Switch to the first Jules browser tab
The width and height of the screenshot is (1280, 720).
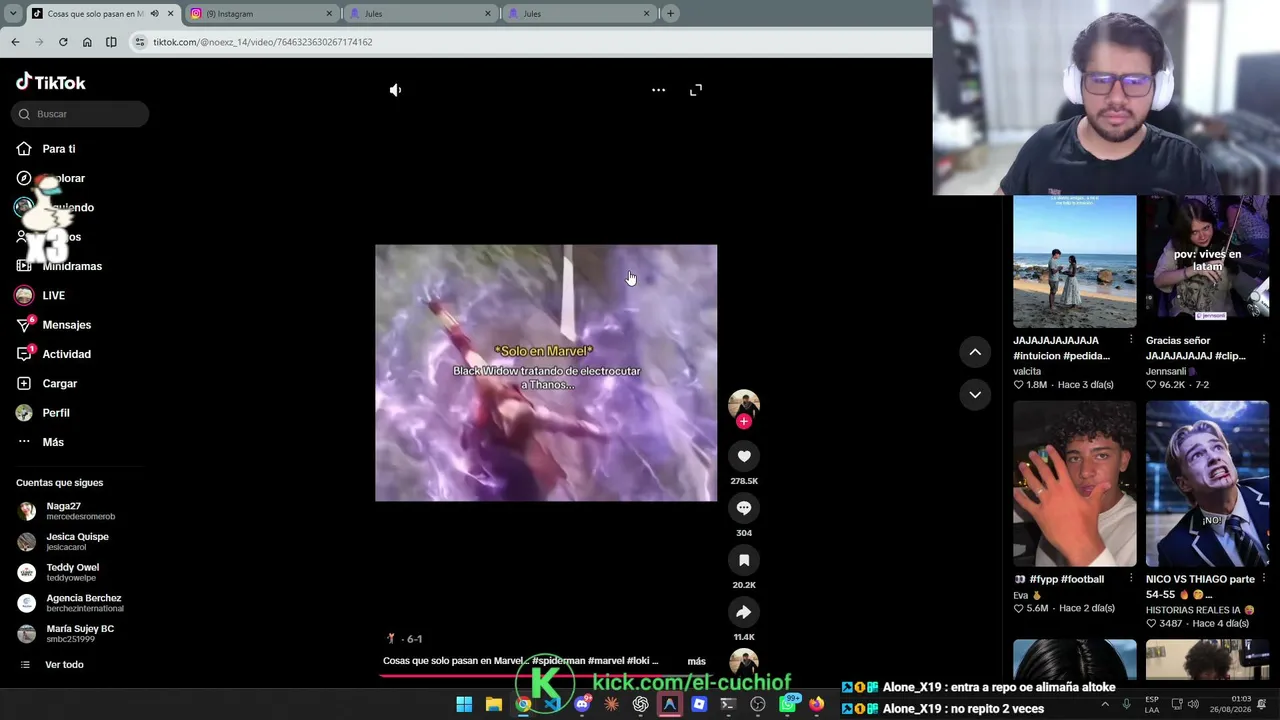click(x=419, y=14)
